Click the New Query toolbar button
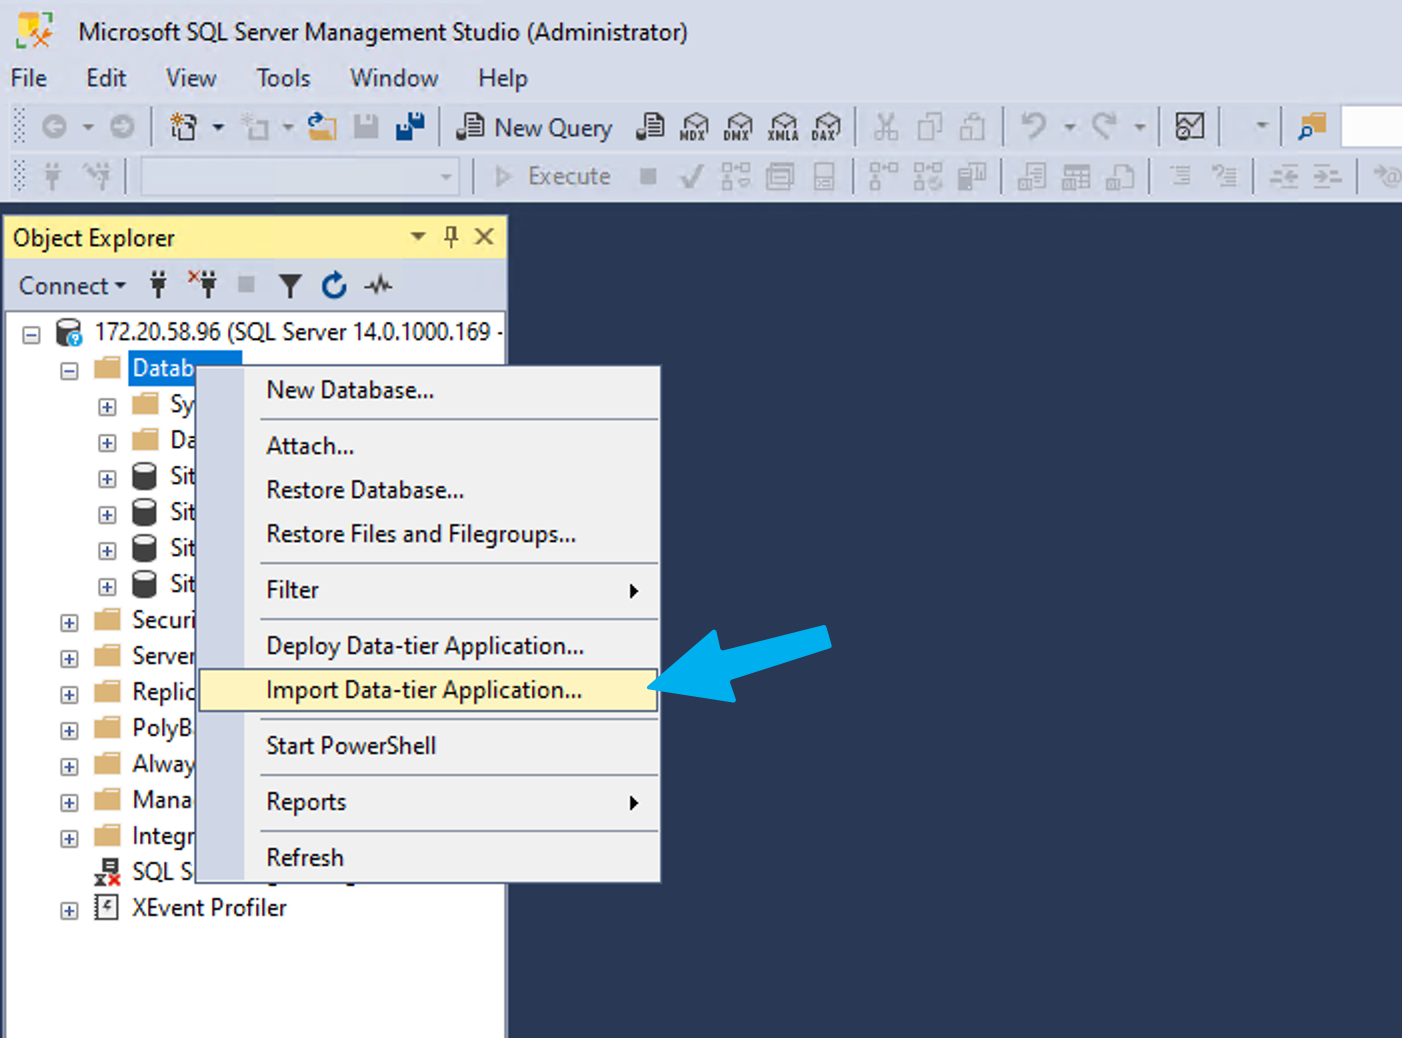This screenshot has width=1402, height=1038. pyautogui.click(x=533, y=127)
